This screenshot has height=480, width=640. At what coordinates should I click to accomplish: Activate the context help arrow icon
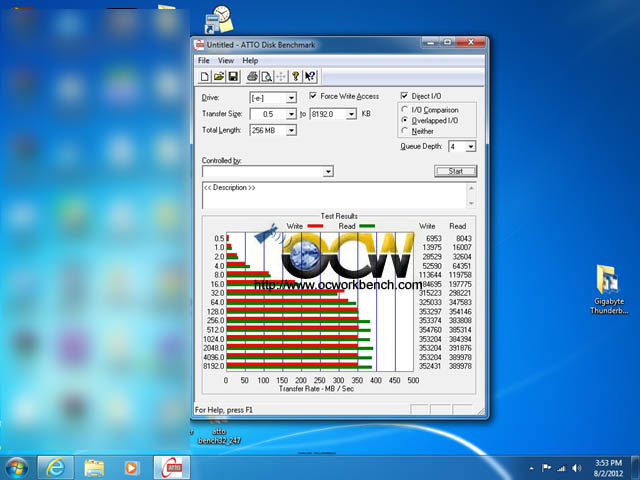310,76
